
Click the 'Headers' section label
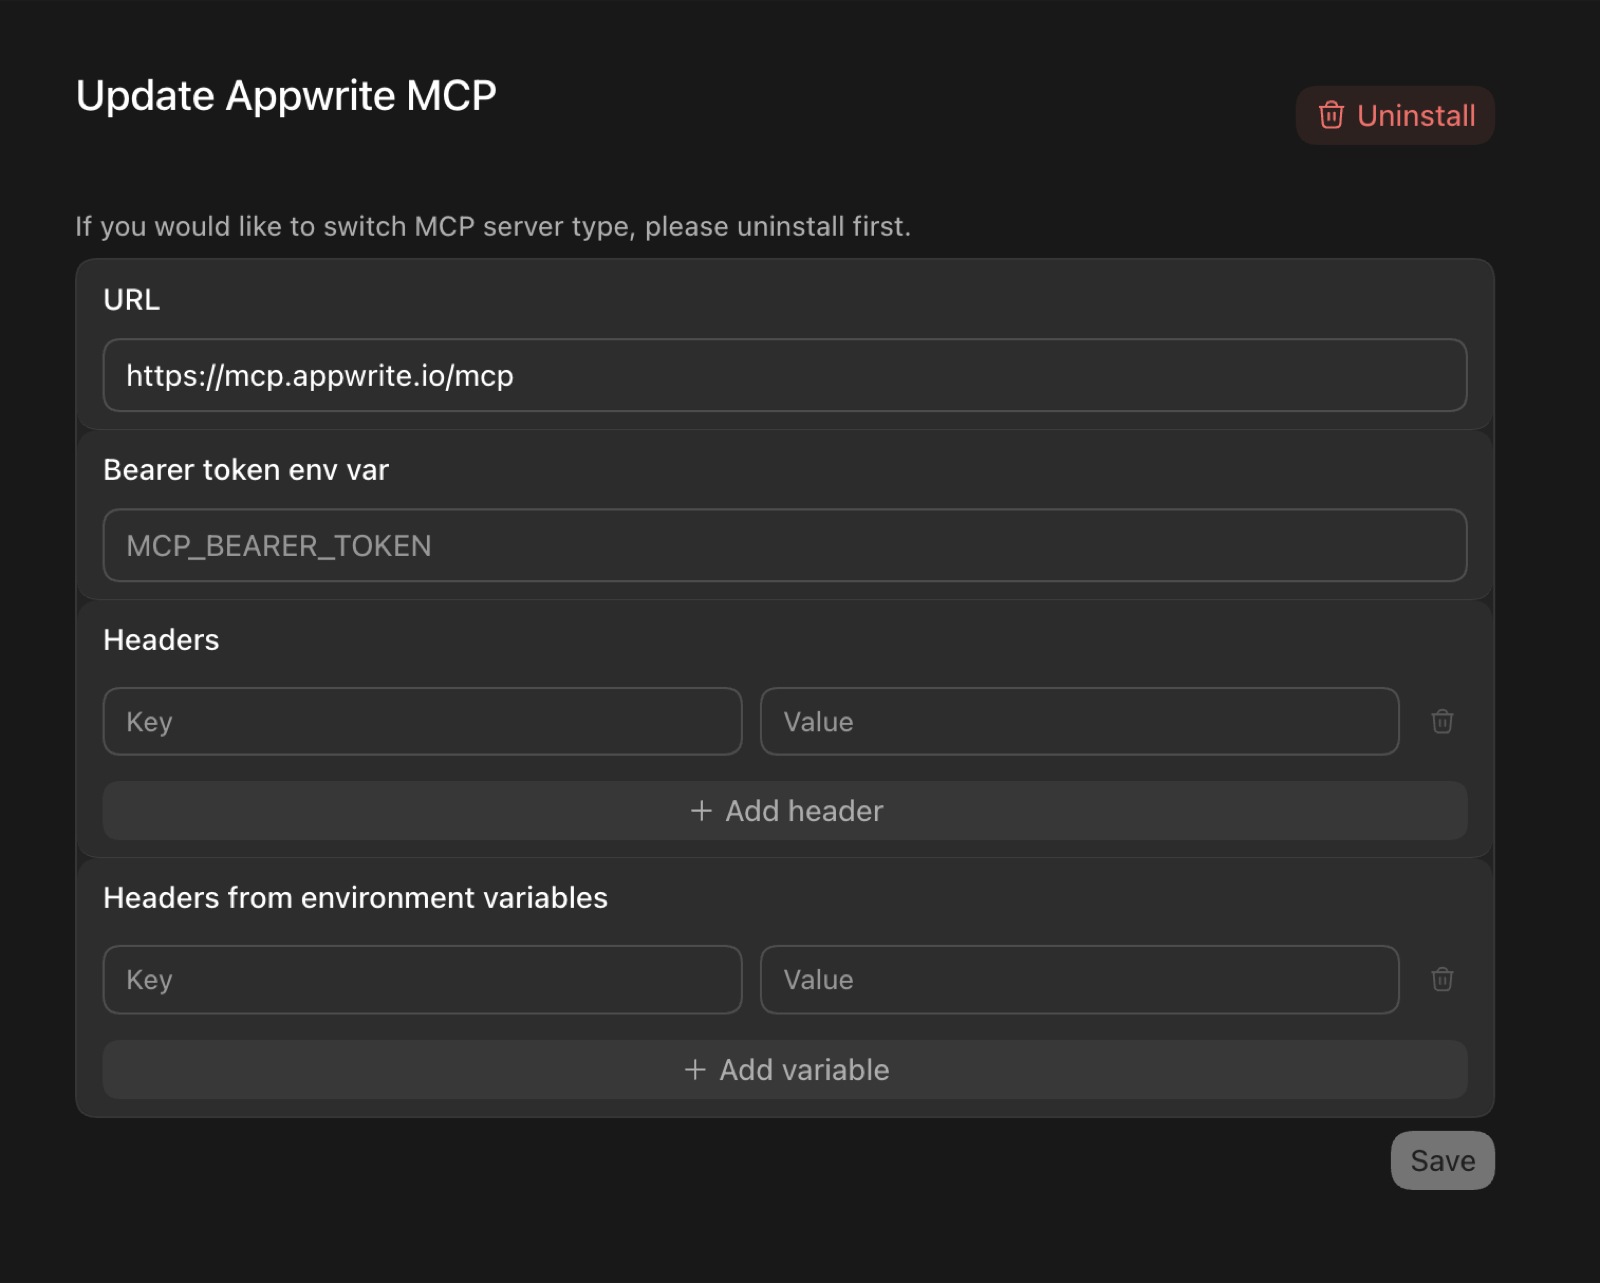(161, 639)
